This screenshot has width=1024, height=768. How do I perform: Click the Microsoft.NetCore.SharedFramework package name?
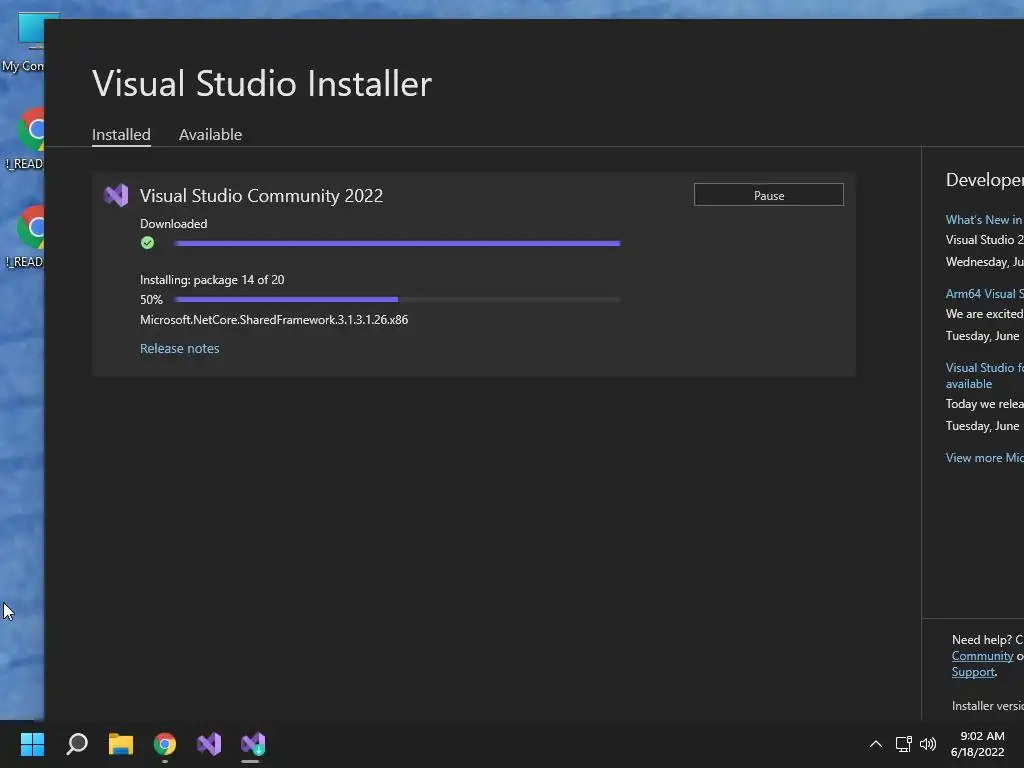pyautogui.click(x=274, y=320)
